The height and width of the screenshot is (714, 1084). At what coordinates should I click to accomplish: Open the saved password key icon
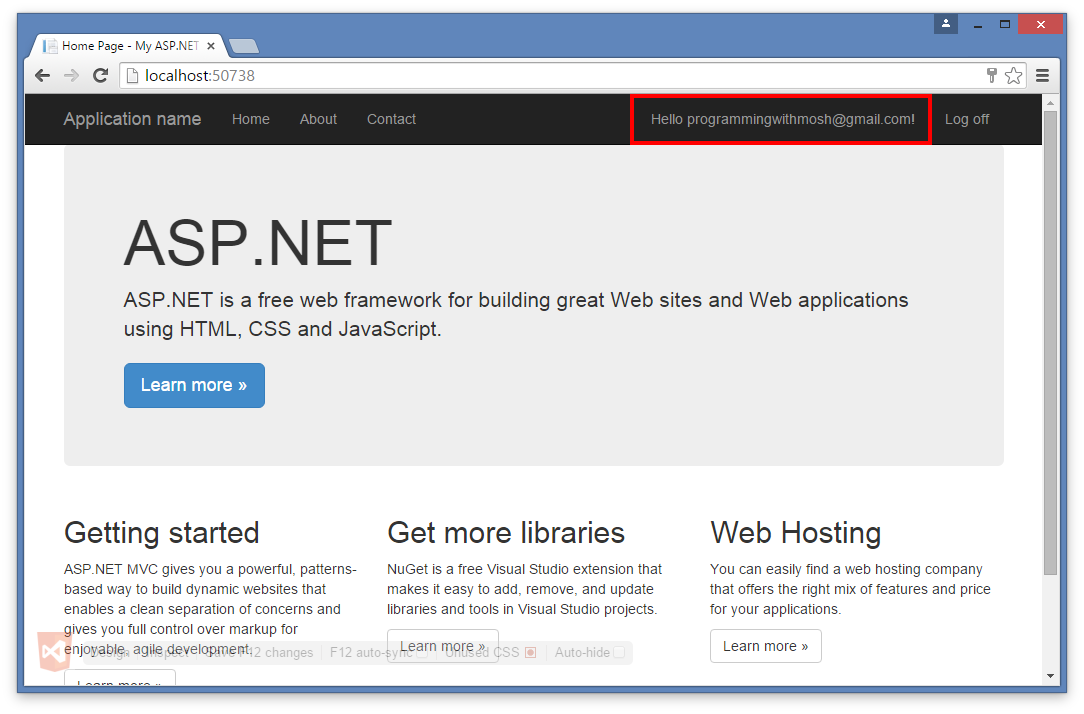(x=991, y=75)
